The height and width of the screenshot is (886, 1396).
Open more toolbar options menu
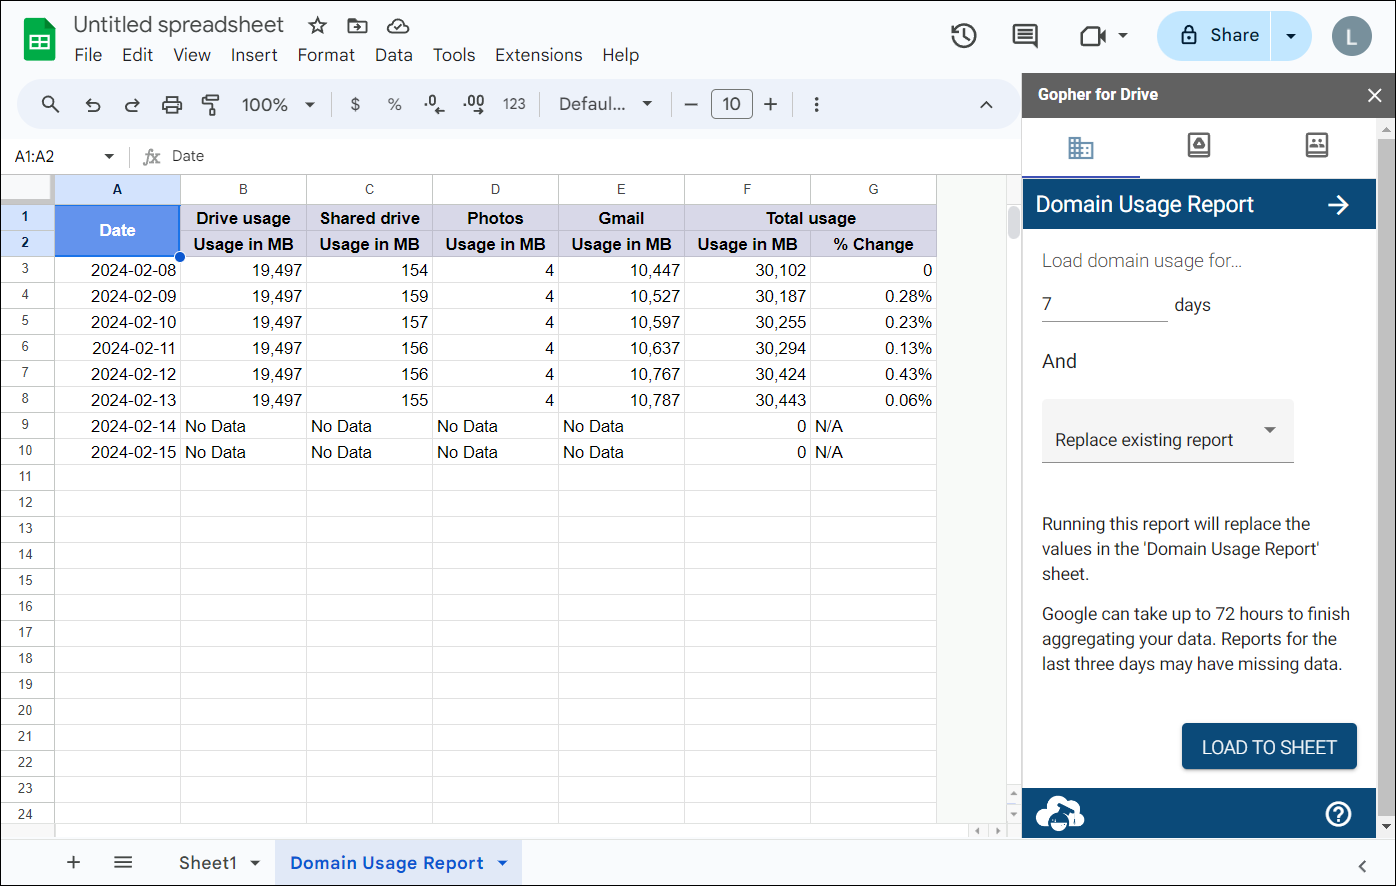(x=817, y=104)
